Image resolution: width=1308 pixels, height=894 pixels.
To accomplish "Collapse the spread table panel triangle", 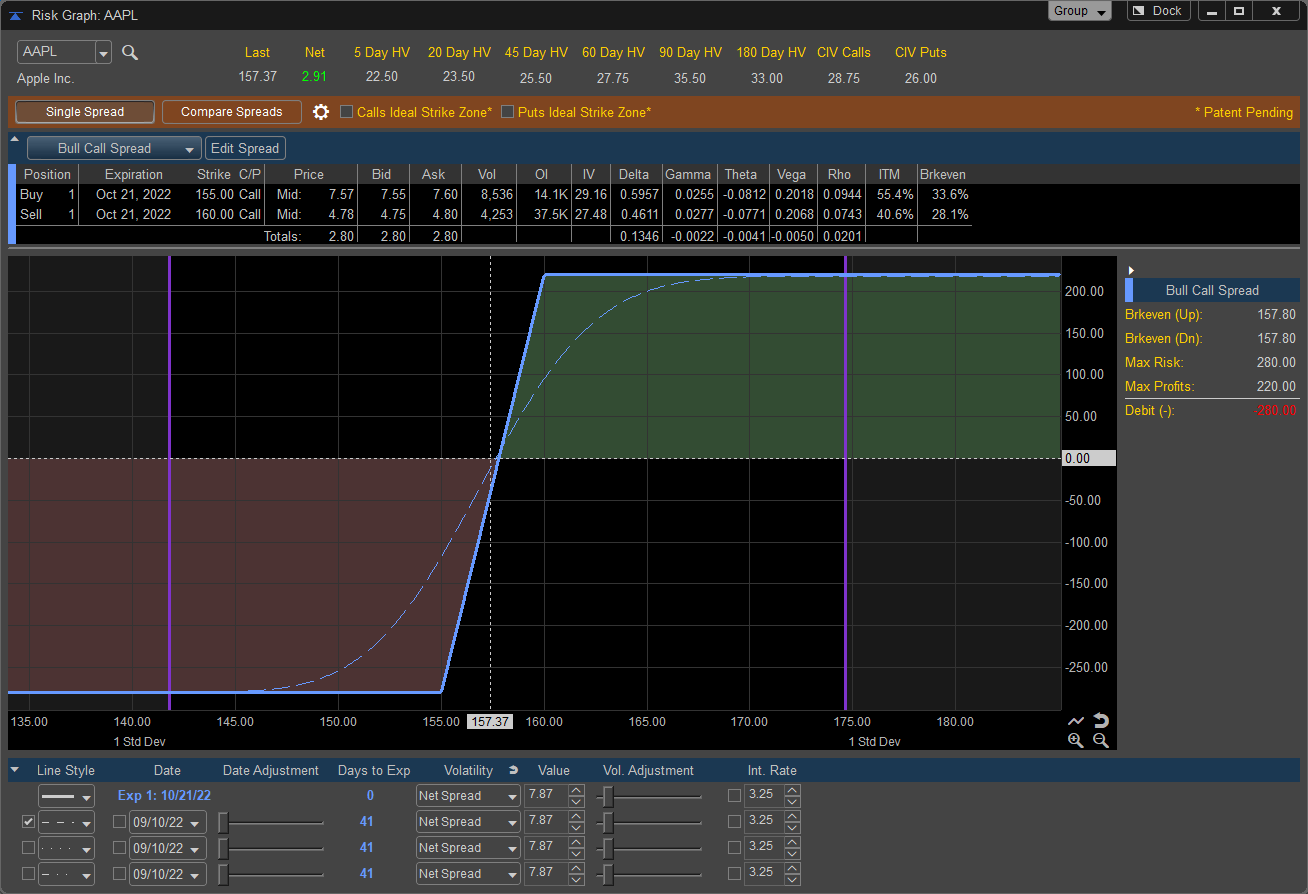I will [14, 139].
